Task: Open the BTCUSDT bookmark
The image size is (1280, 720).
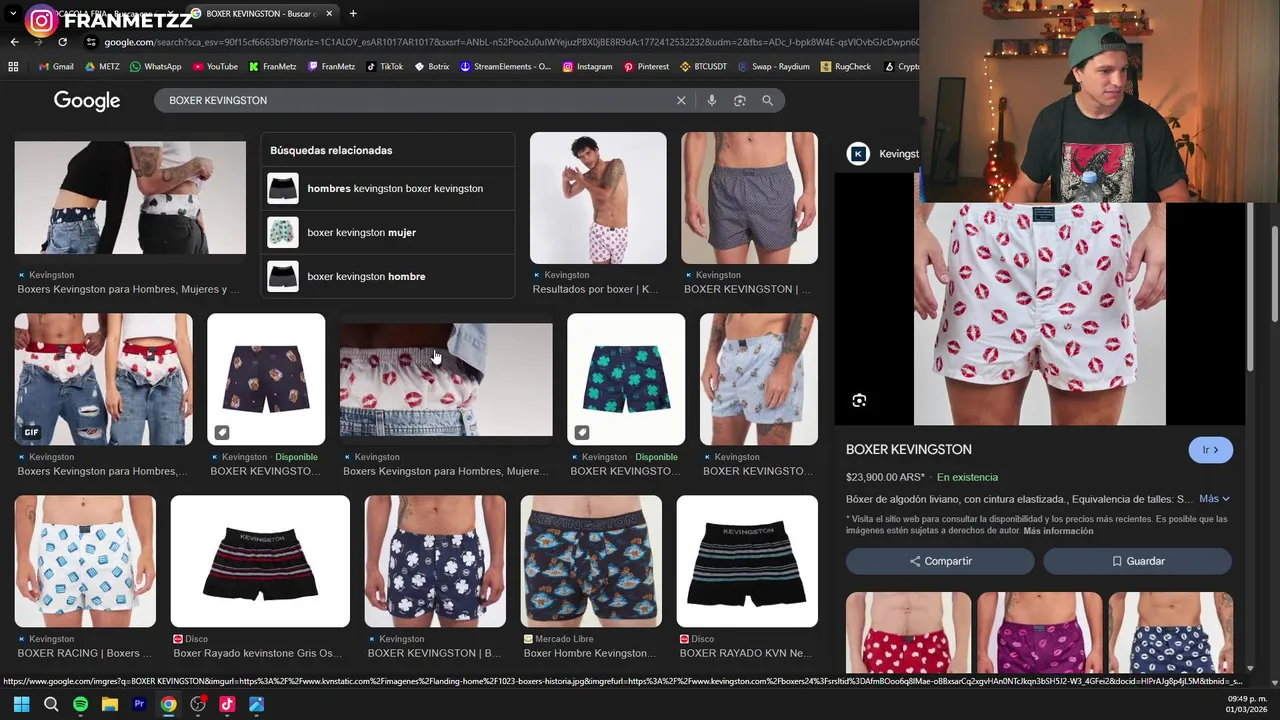Action: (704, 67)
